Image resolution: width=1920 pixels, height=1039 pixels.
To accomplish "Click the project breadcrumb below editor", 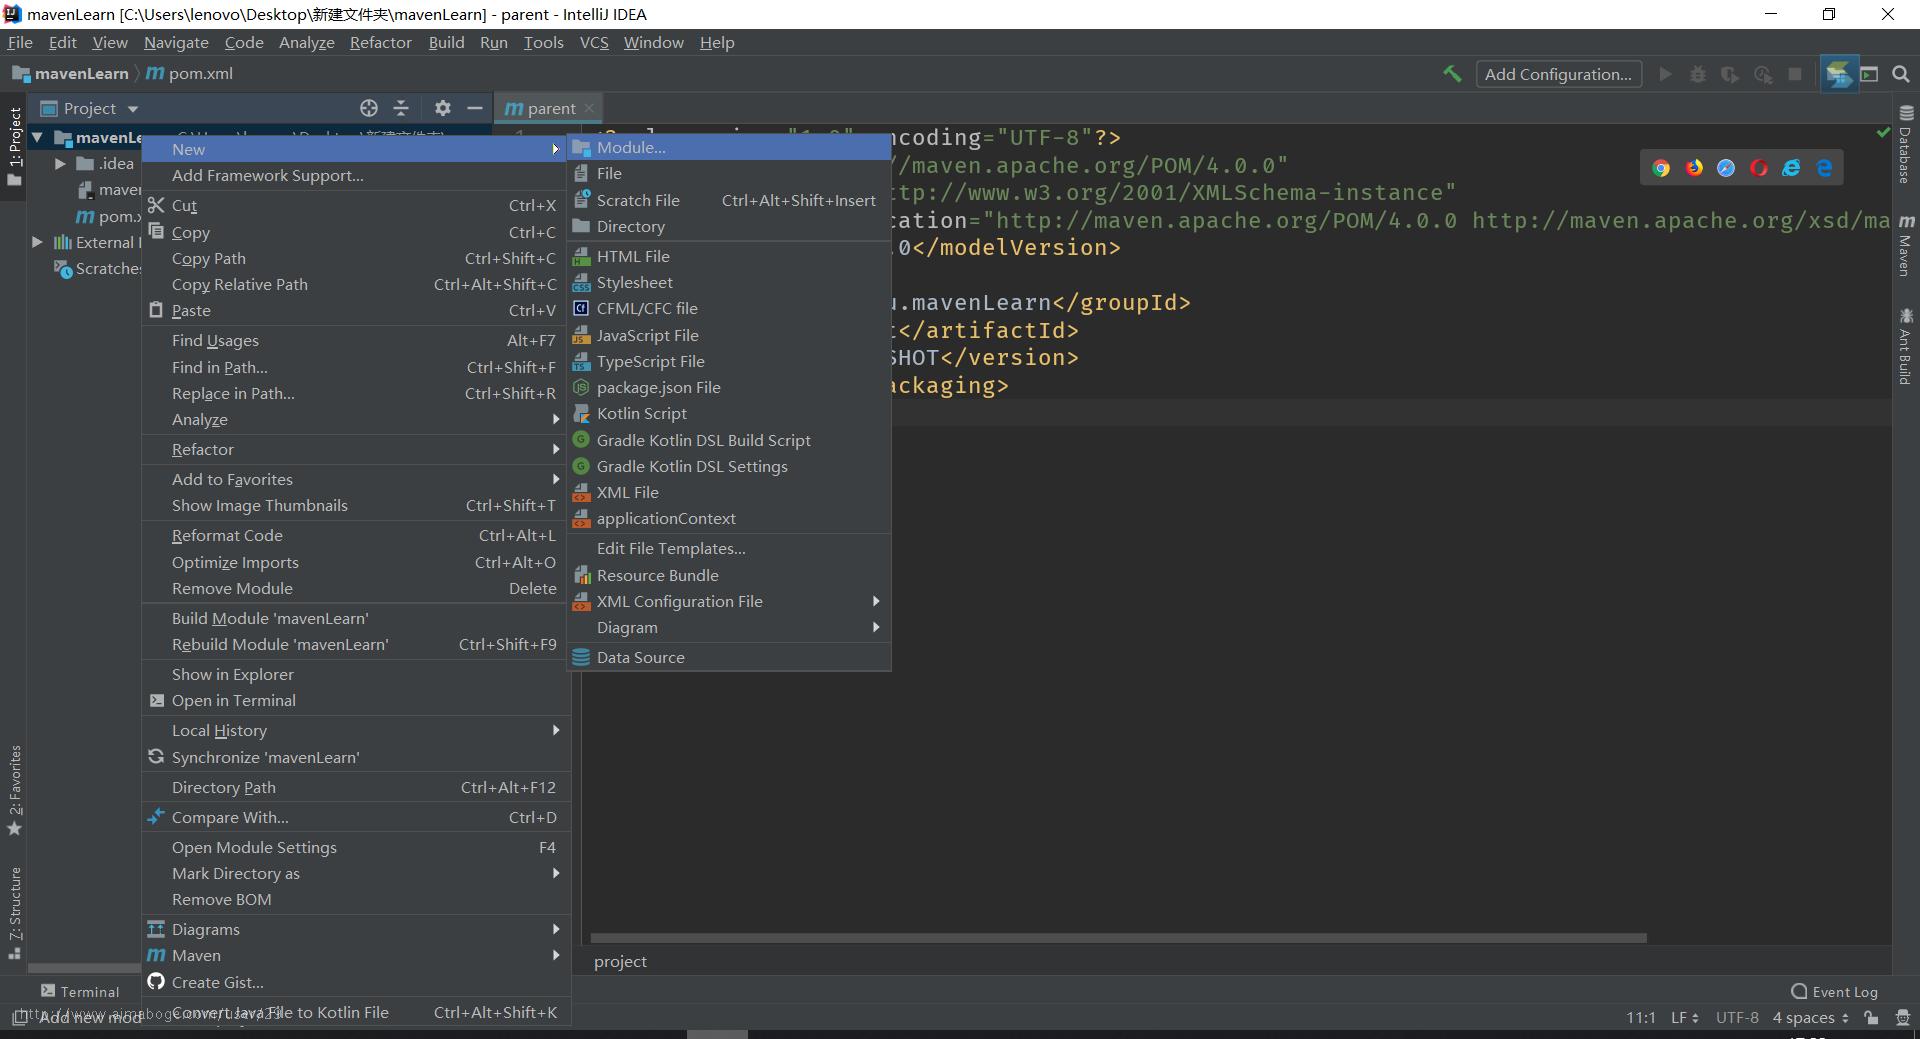I will 620,961.
